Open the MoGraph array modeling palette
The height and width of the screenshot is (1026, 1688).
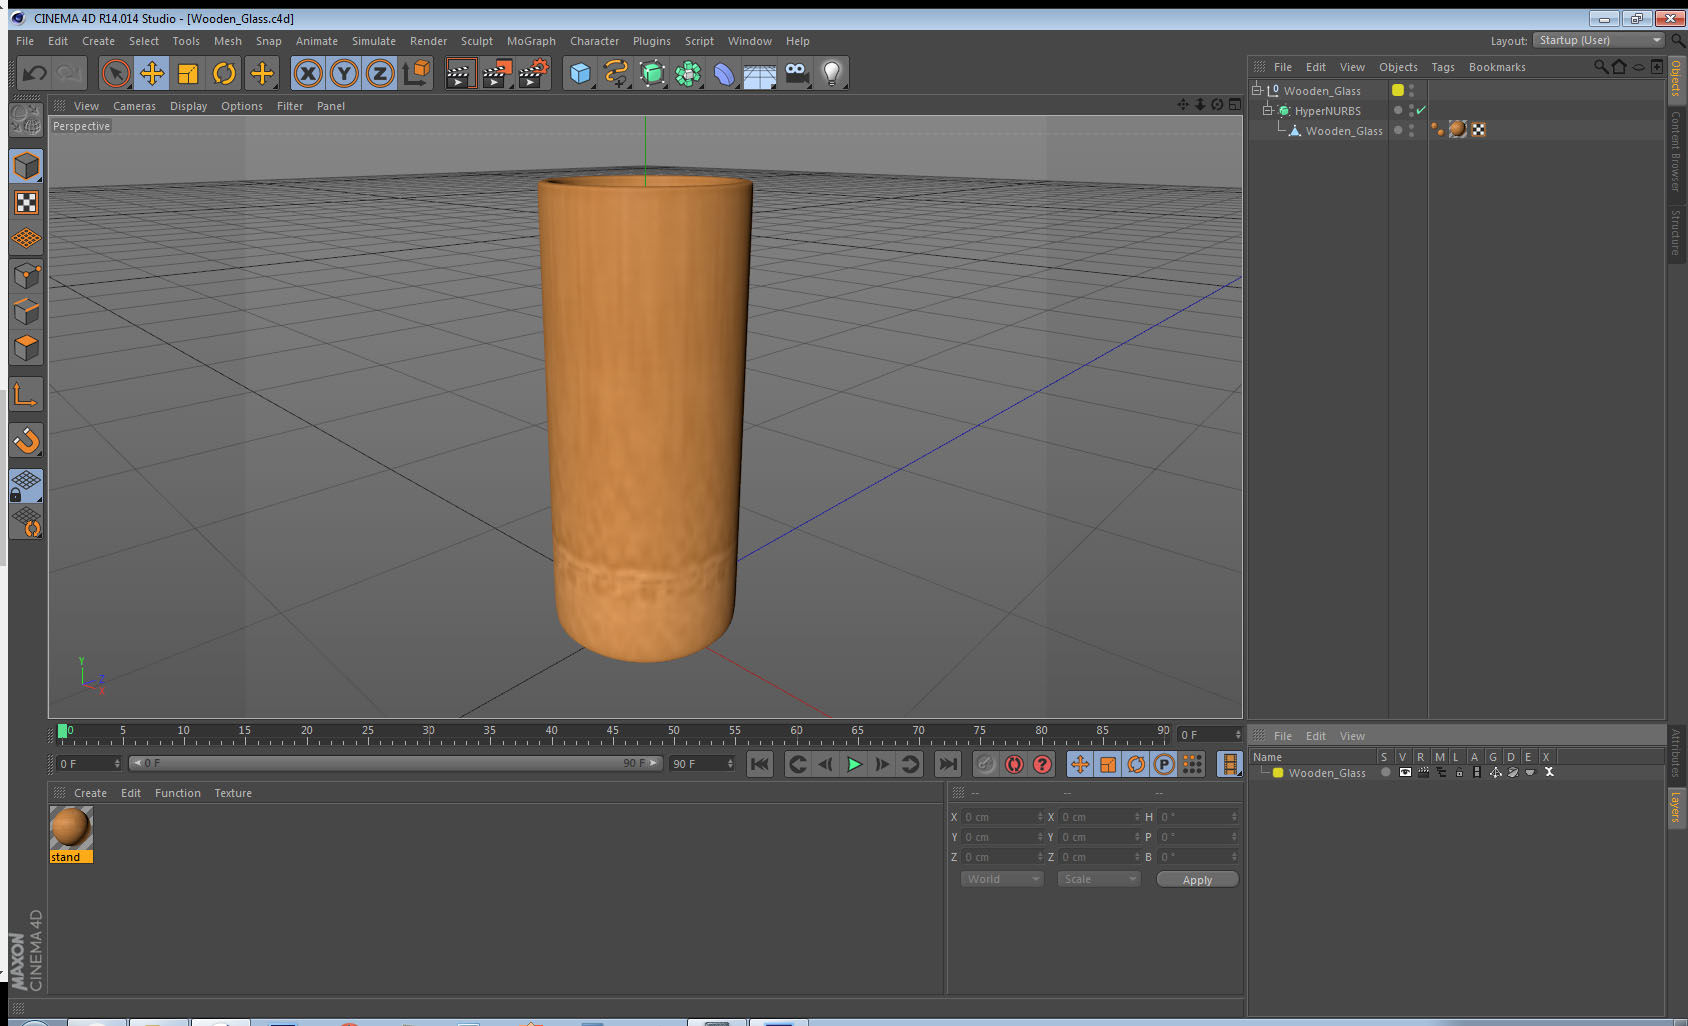pos(688,73)
